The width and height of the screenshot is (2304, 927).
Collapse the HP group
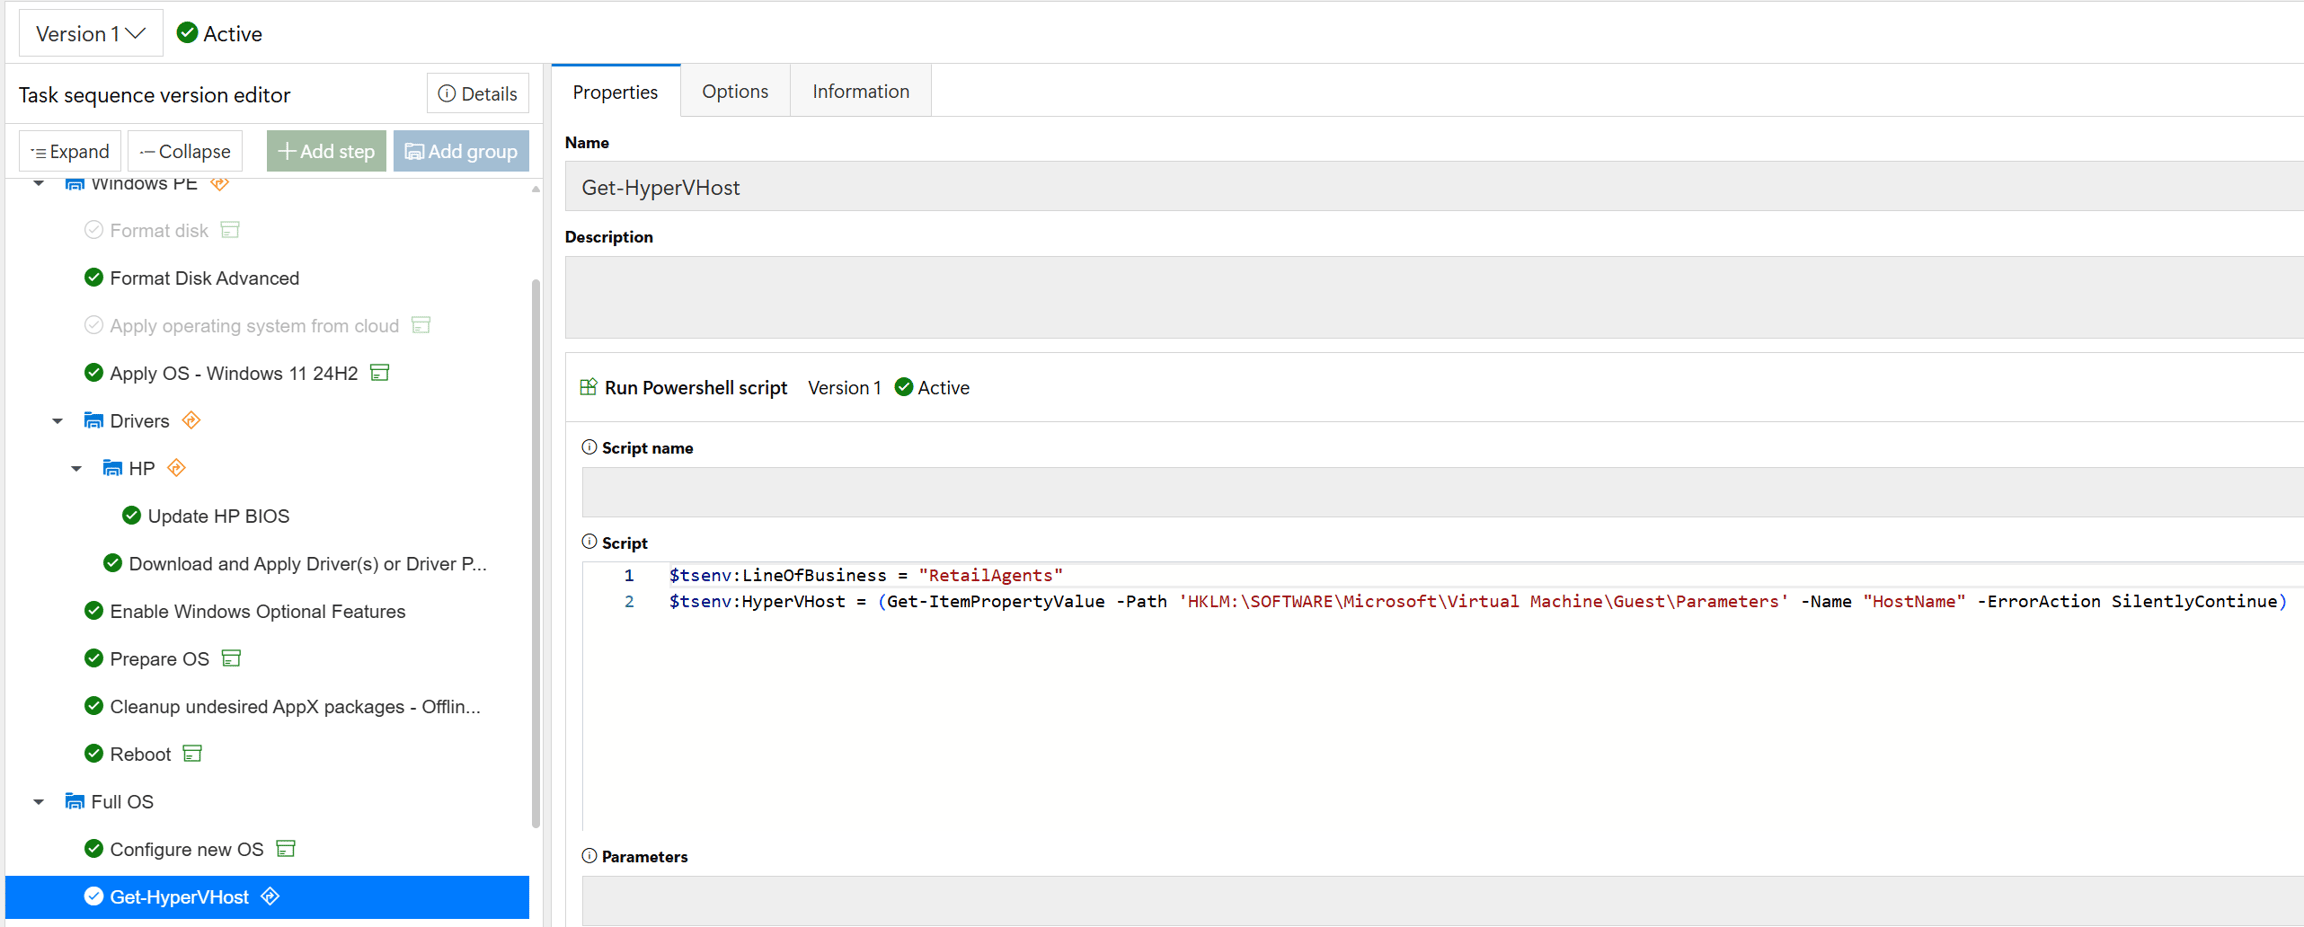(77, 468)
